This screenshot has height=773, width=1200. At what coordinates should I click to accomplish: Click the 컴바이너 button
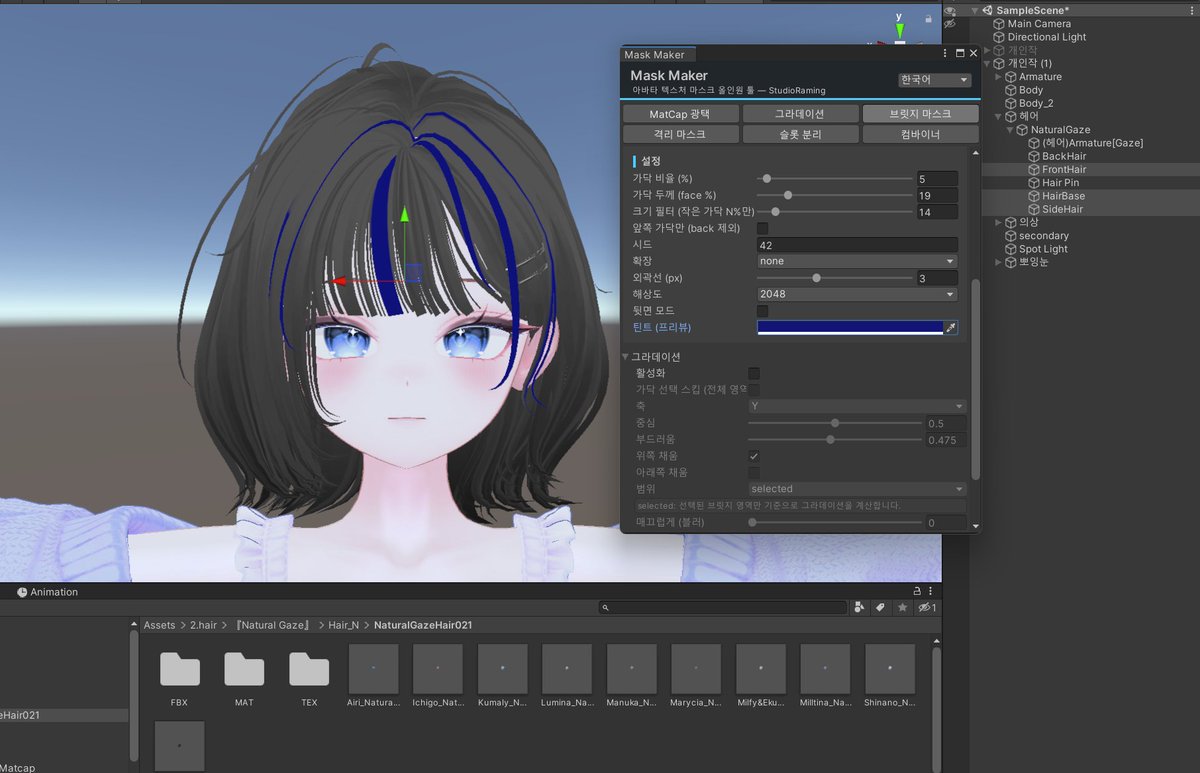point(920,134)
